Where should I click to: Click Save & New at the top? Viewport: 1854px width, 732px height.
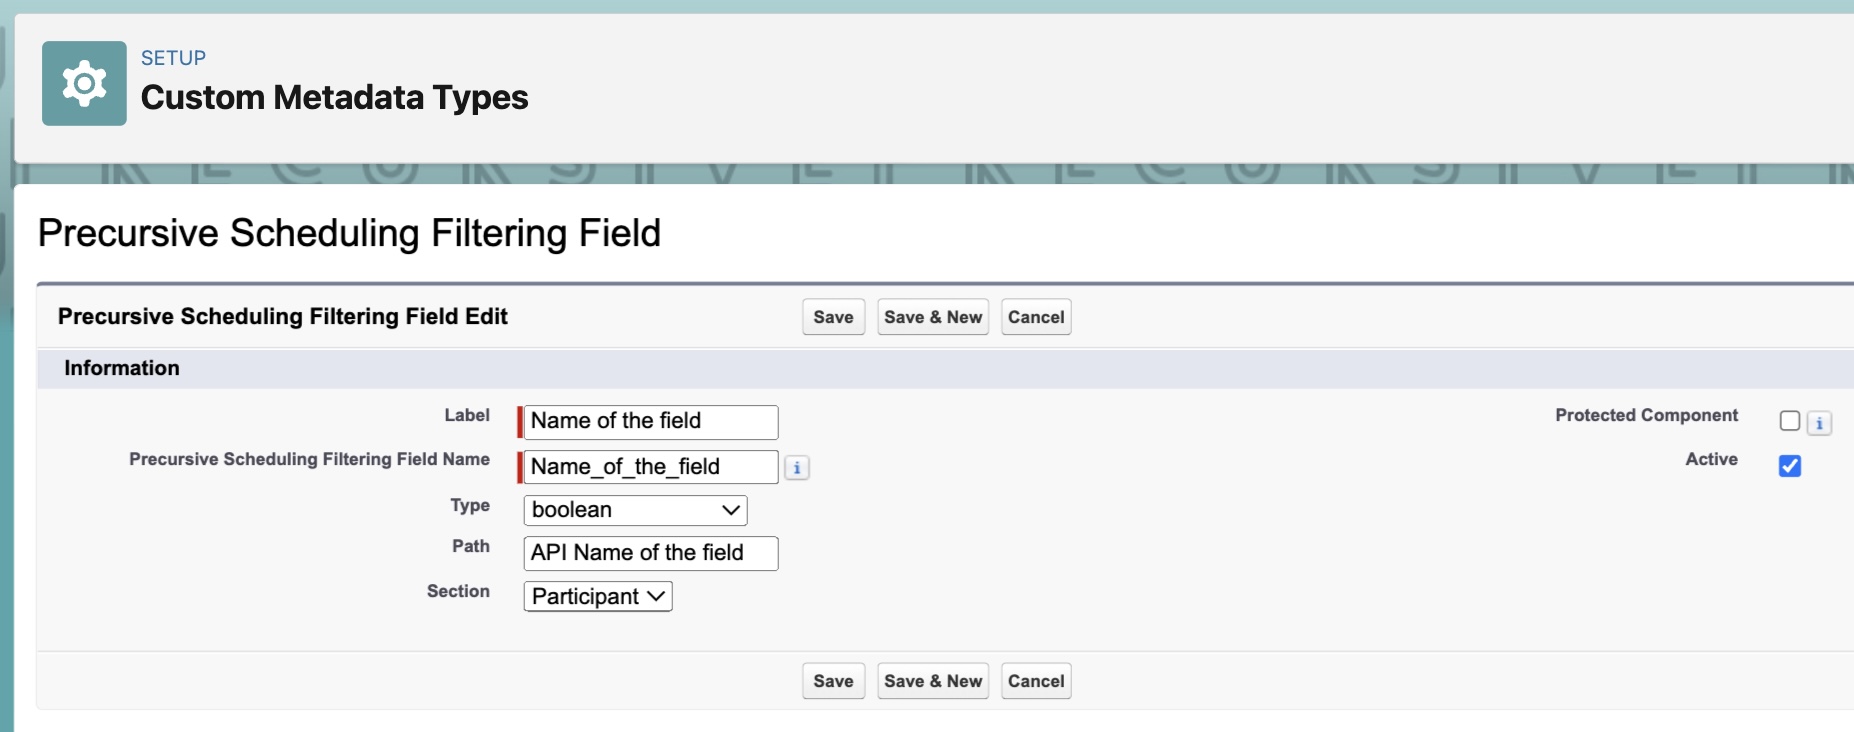(x=932, y=317)
